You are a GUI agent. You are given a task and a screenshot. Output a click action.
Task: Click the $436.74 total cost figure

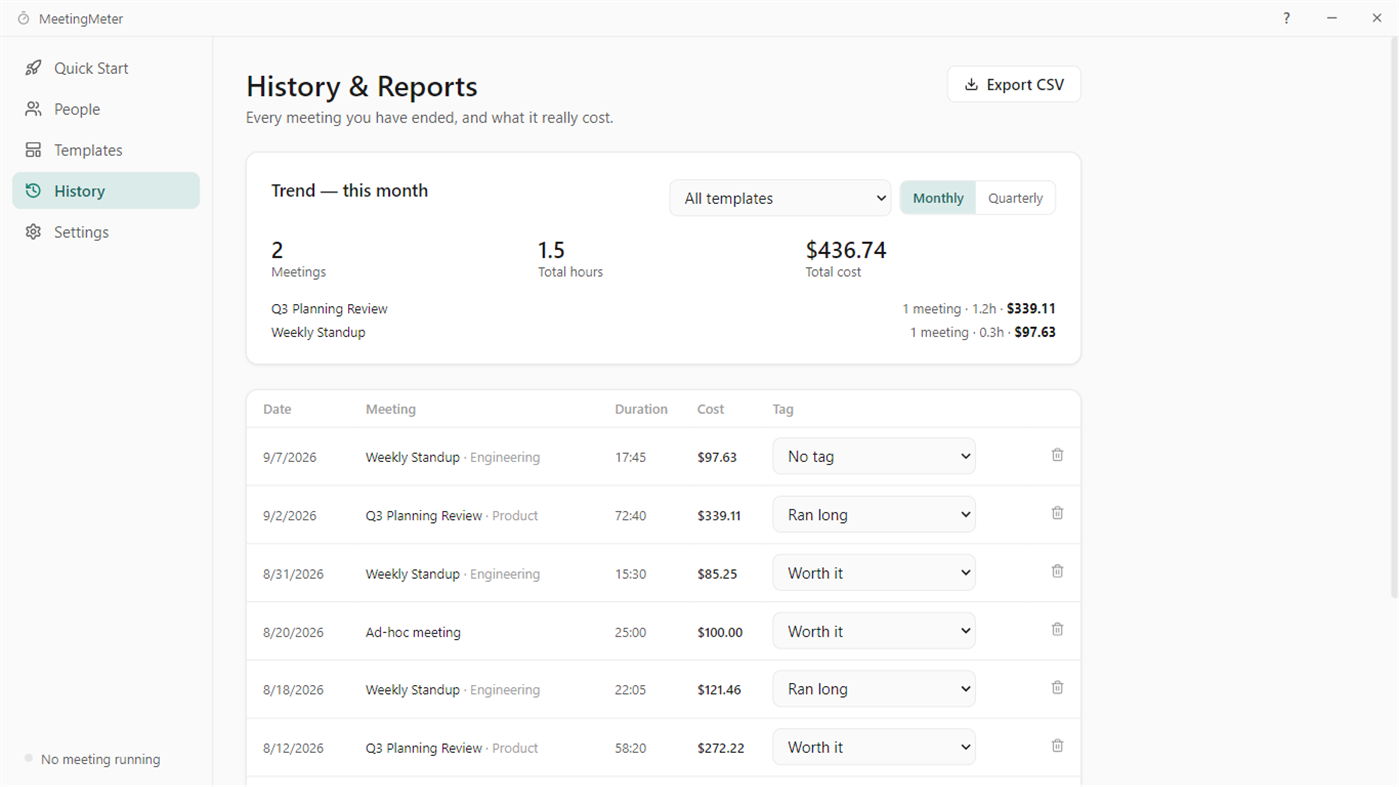[x=846, y=249]
